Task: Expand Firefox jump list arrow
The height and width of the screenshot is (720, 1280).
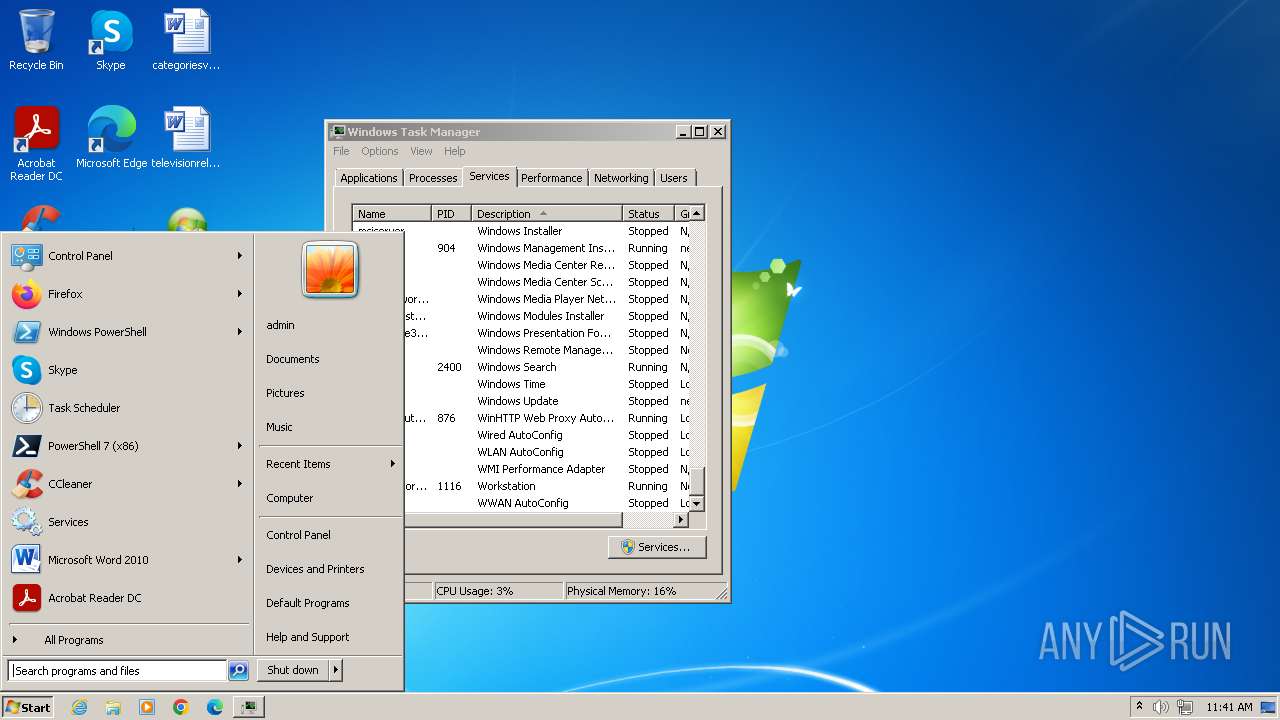Action: 240,294
